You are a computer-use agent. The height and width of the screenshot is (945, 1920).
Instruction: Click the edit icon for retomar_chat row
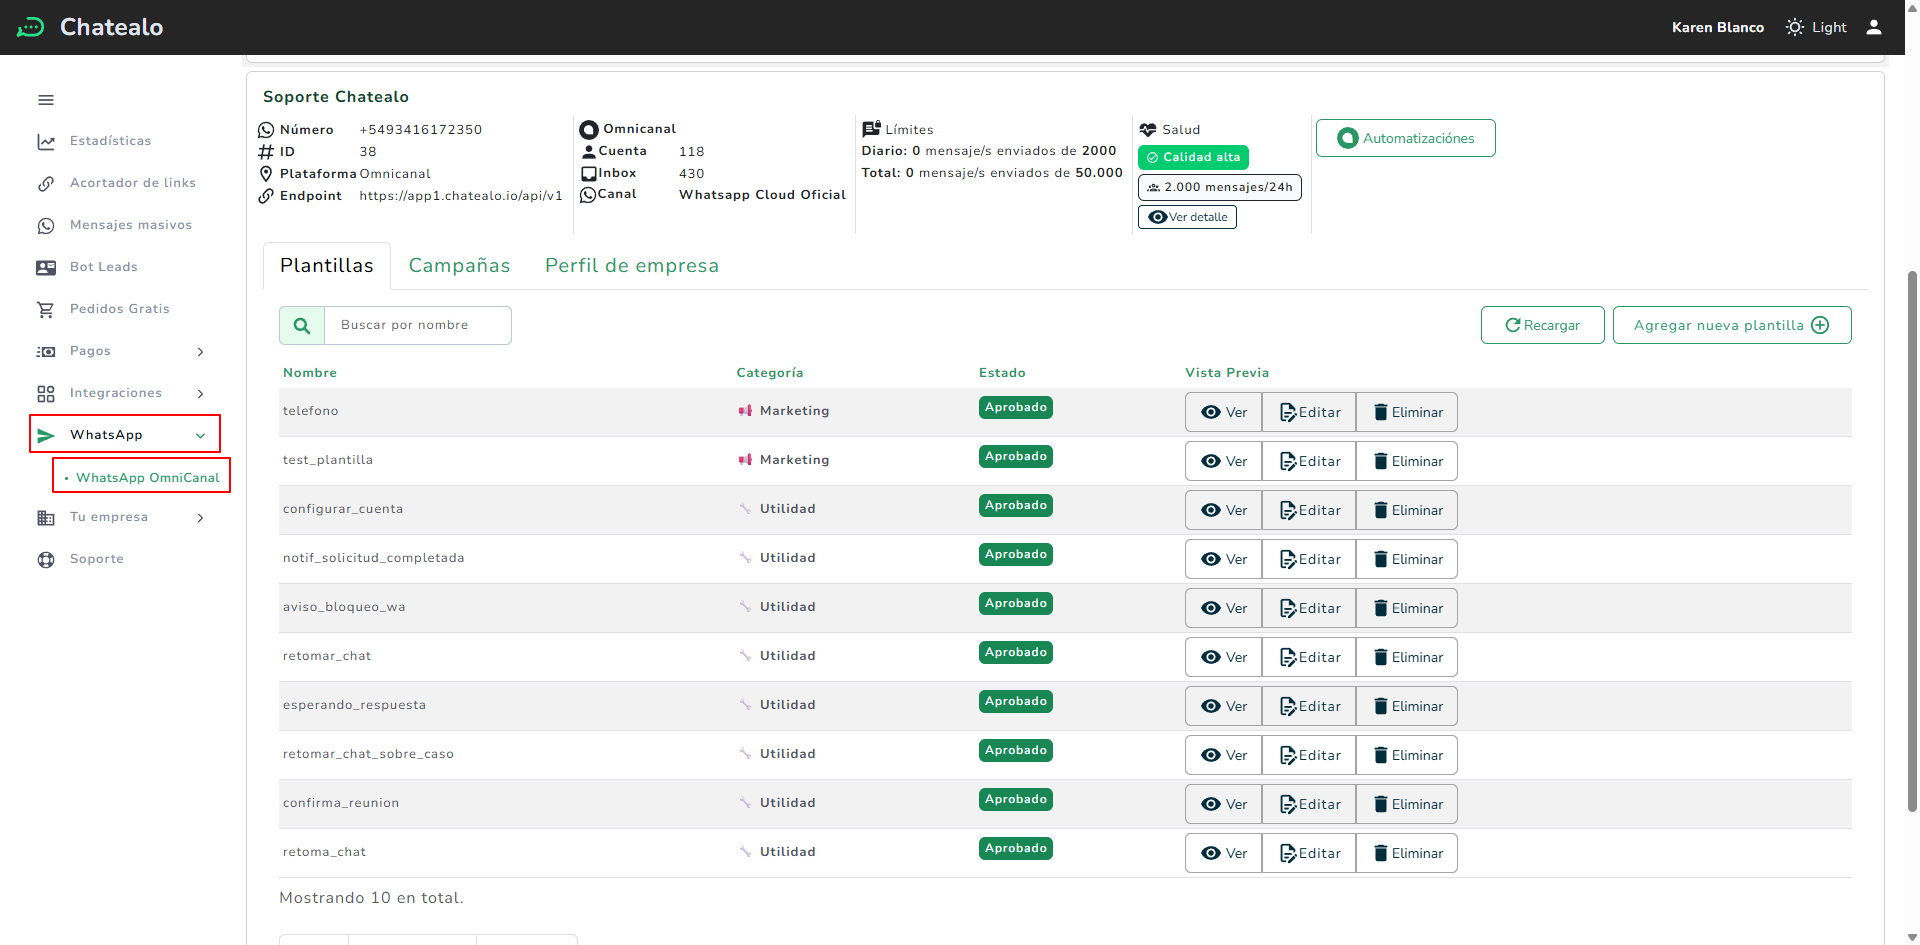pyautogui.click(x=1288, y=657)
